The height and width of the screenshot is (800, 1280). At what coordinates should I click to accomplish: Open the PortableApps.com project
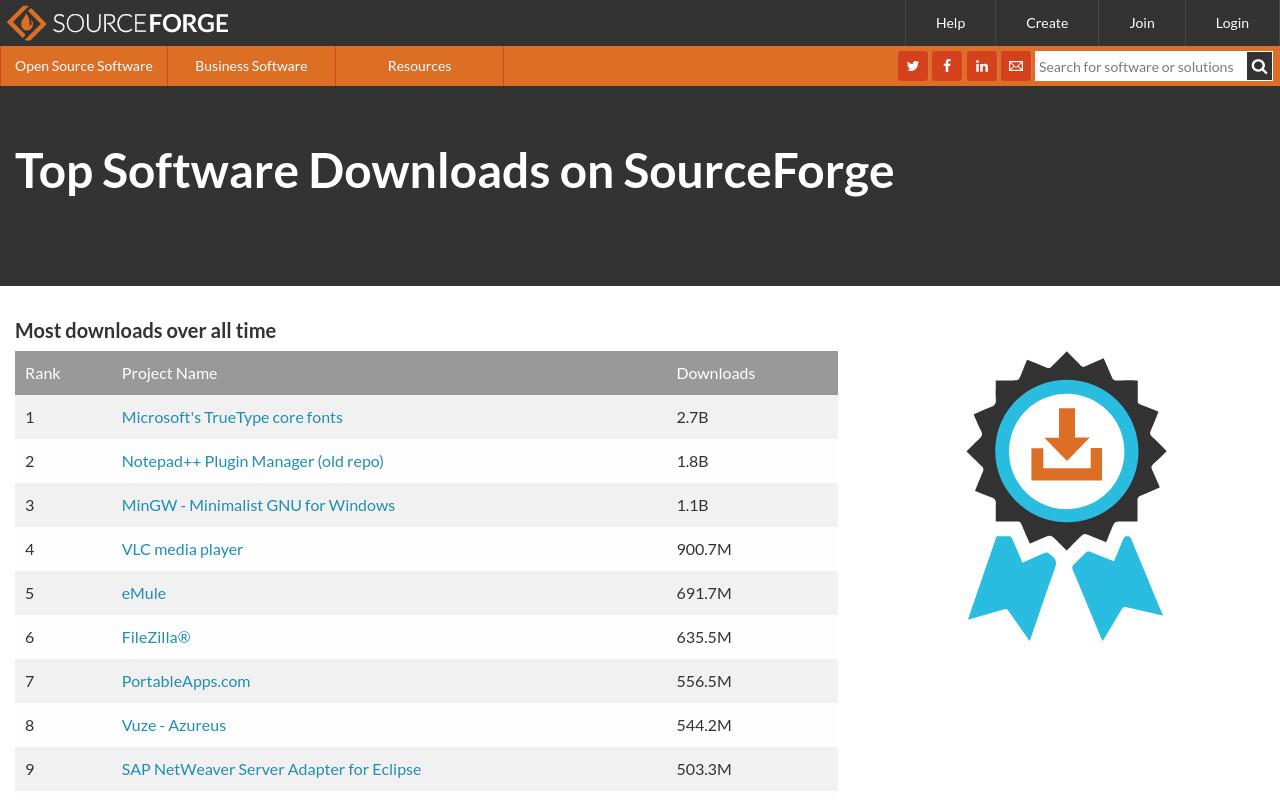click(x=186, y=681)
